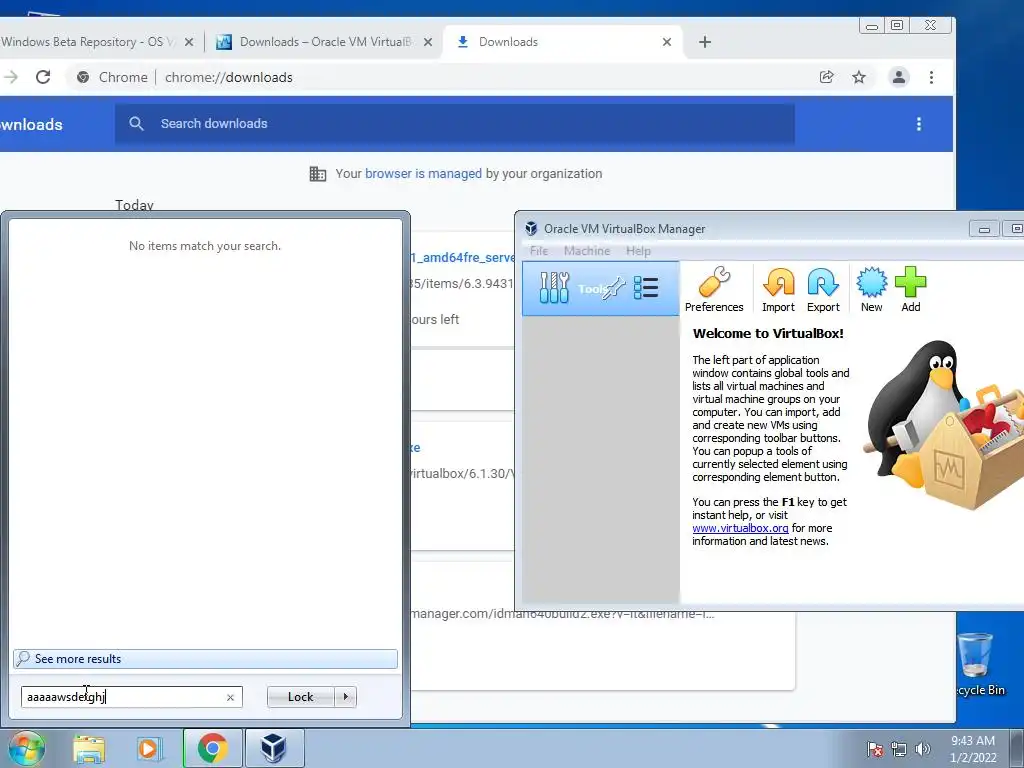1024x768 pixels.
Task: Click the Action Center flag tray icon
Action: 874,749
